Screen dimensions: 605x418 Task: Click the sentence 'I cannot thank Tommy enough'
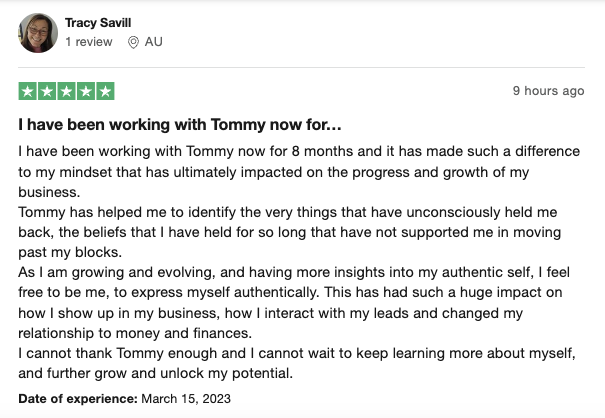tap(297, 363)
